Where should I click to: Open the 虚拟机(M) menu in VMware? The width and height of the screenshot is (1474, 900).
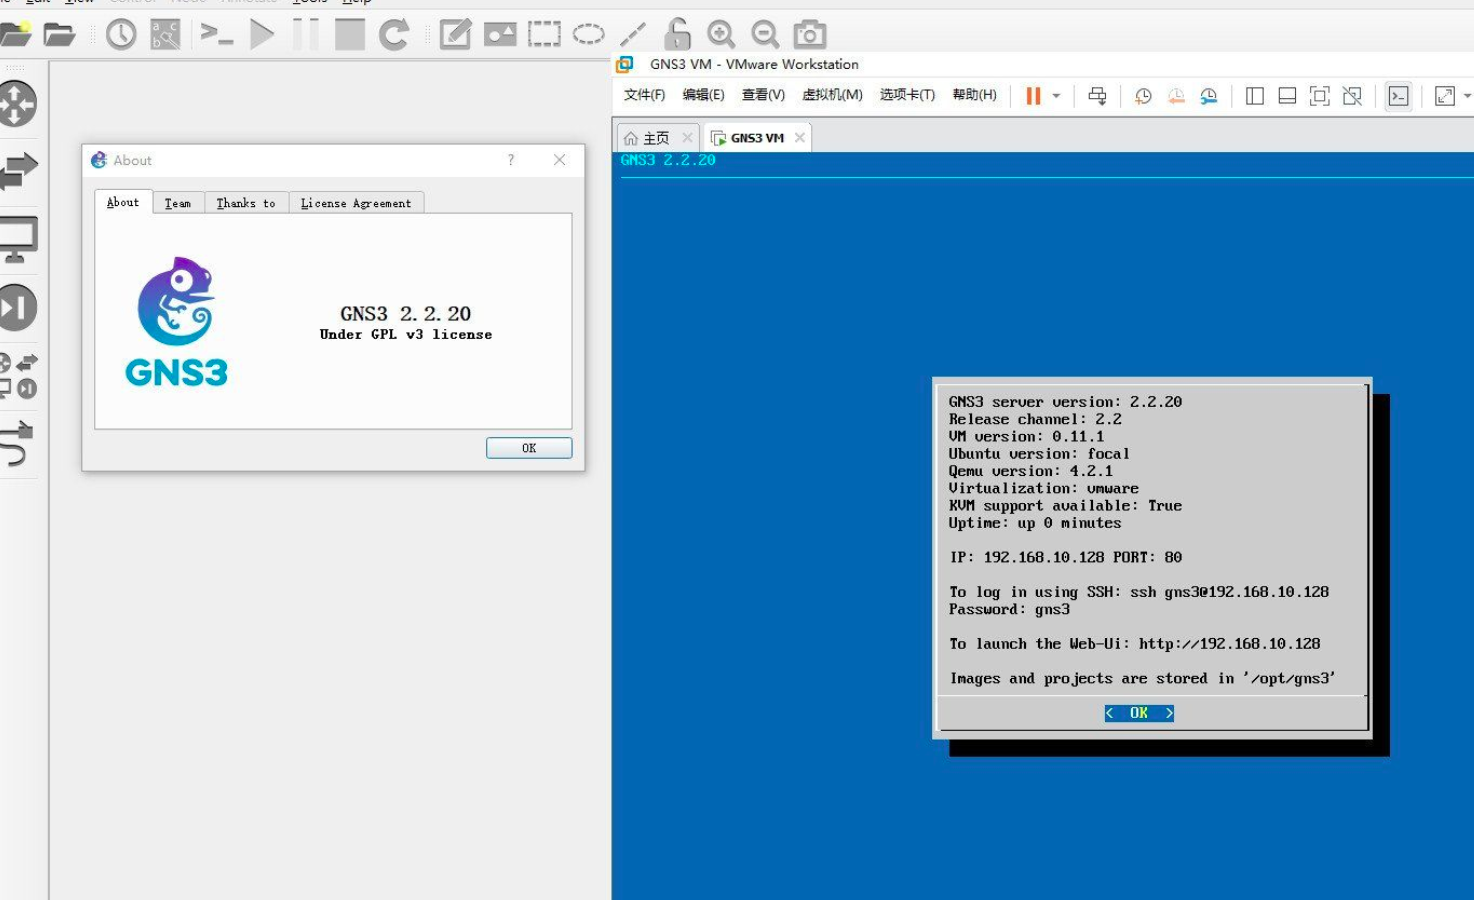click(x=832, y=95)
